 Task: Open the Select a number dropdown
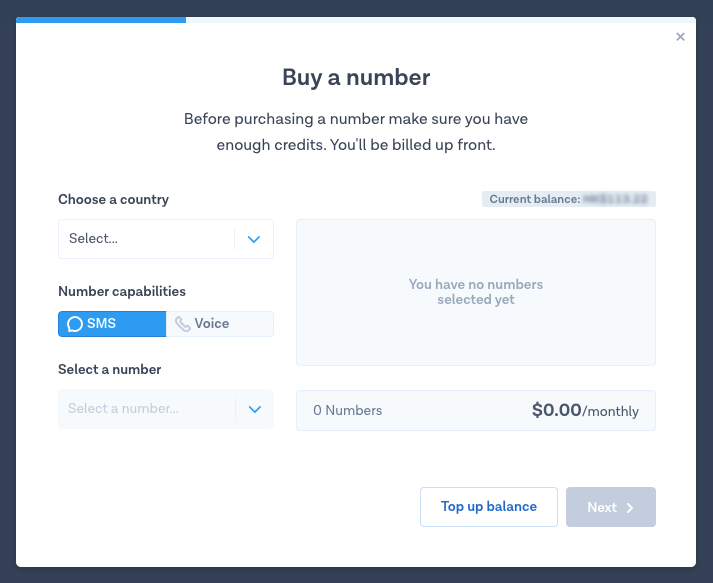146,409
